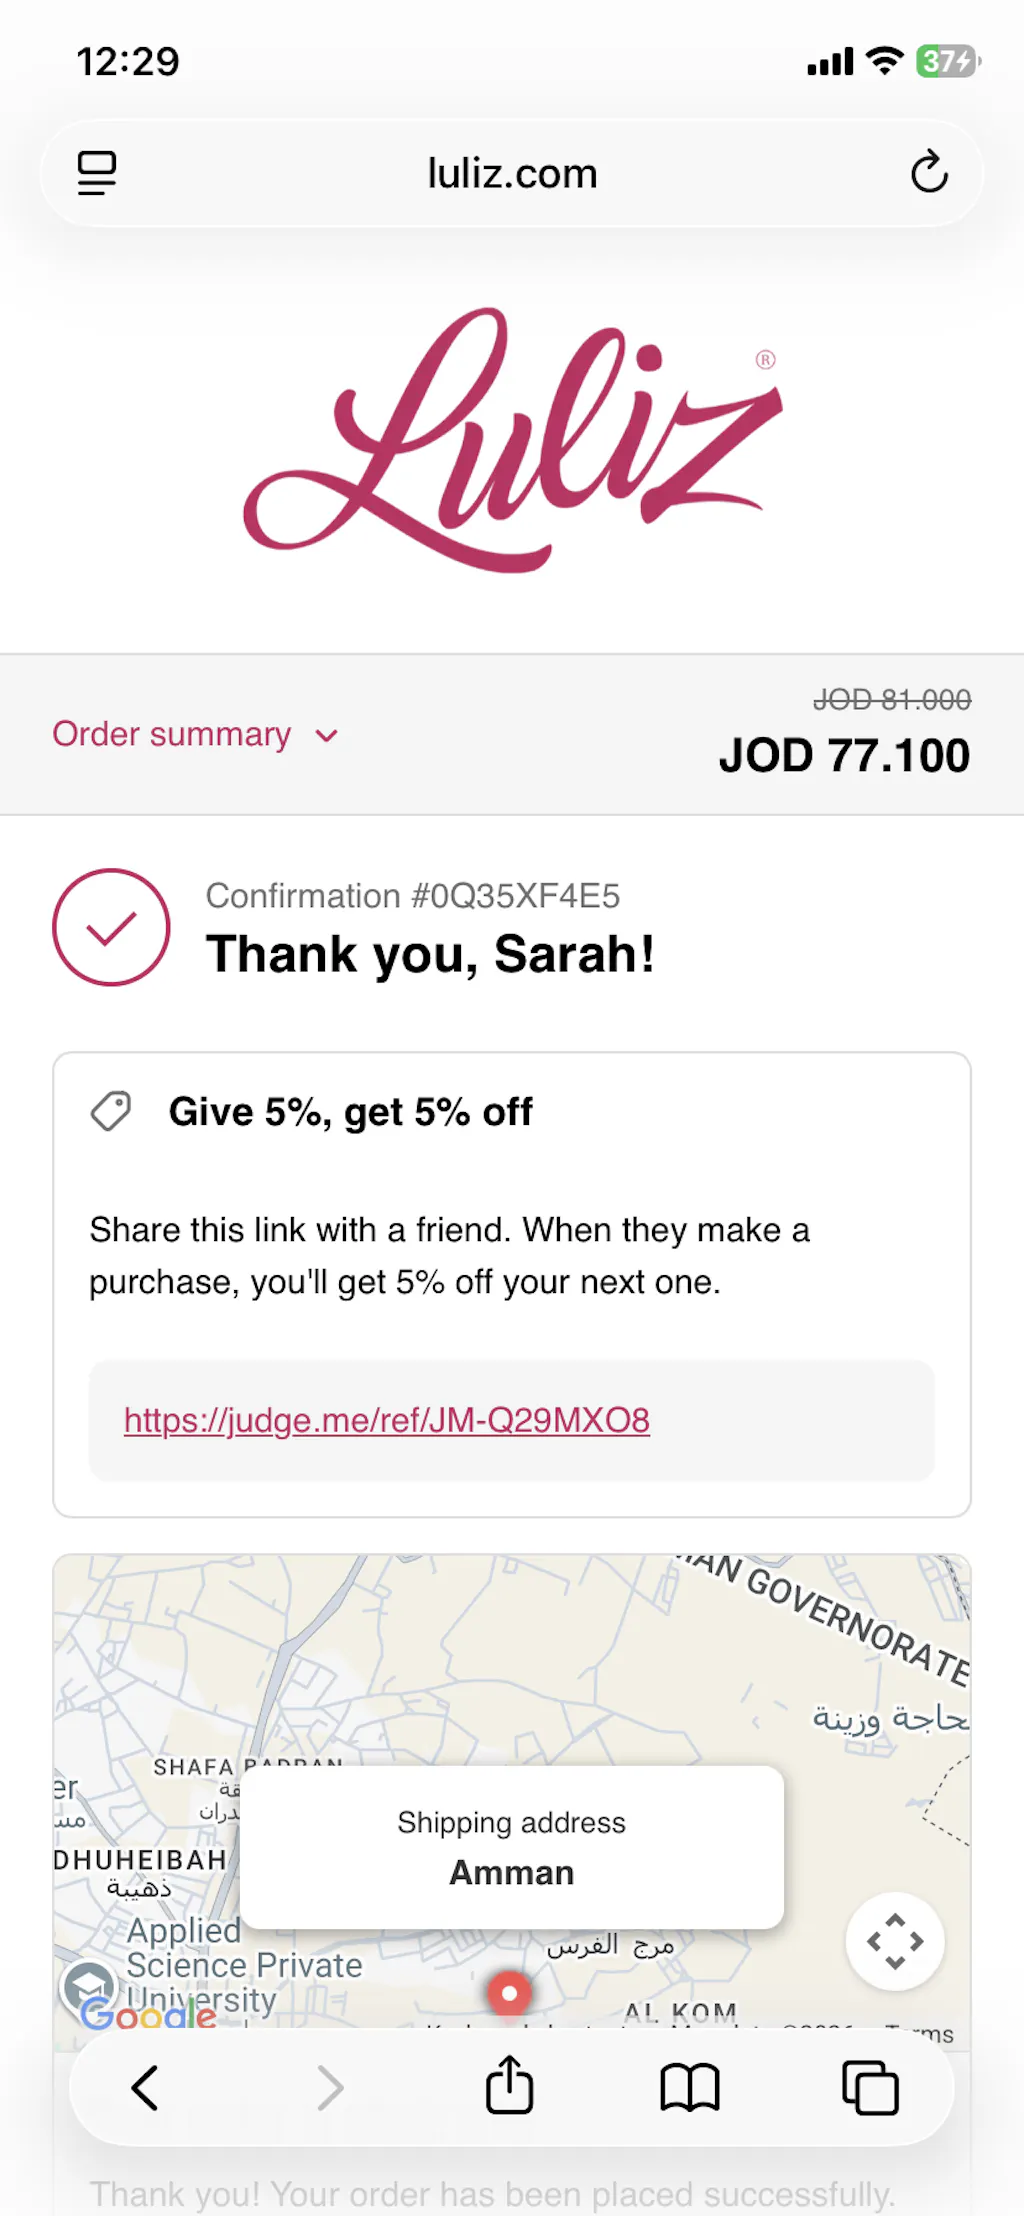
Task: Tap the Shipping address Amman card
Action: [512, 1847]
